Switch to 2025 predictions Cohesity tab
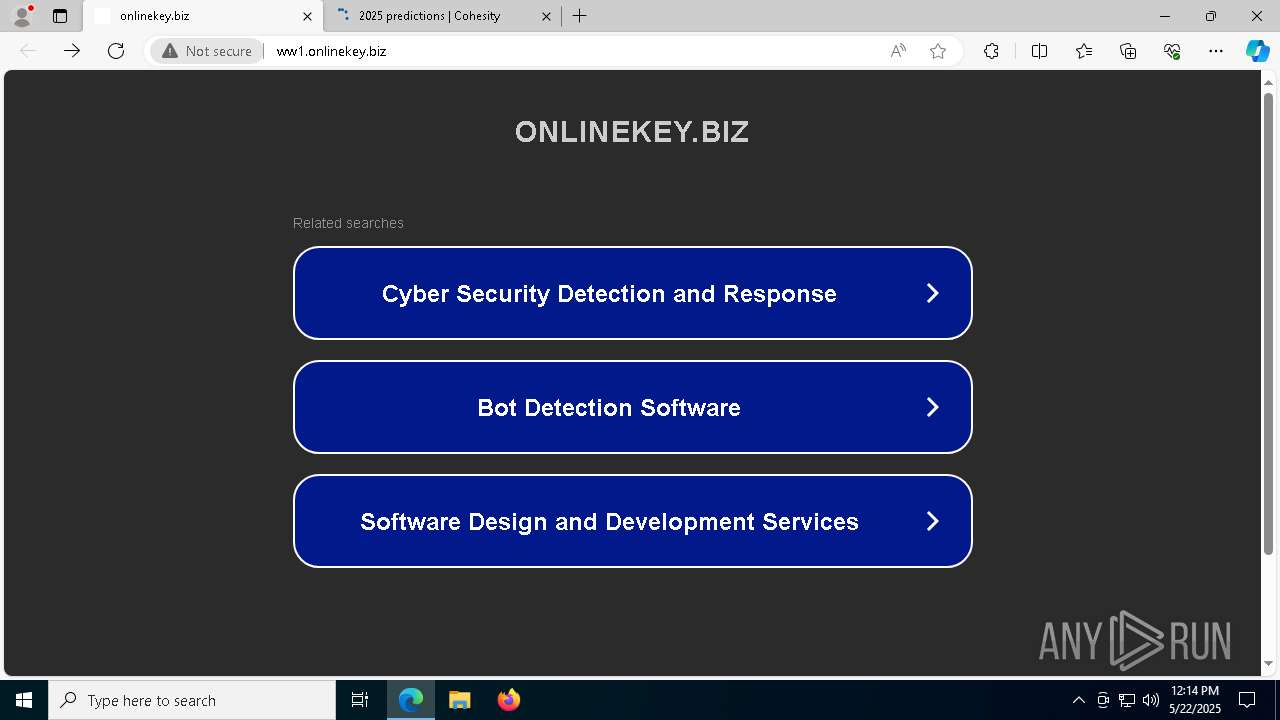 tap(443, 16)
